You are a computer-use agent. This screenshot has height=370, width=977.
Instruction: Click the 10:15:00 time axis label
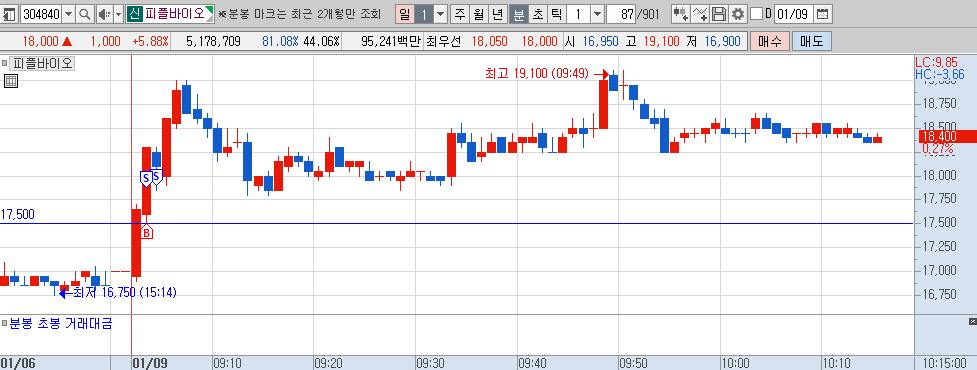point(945,363)
